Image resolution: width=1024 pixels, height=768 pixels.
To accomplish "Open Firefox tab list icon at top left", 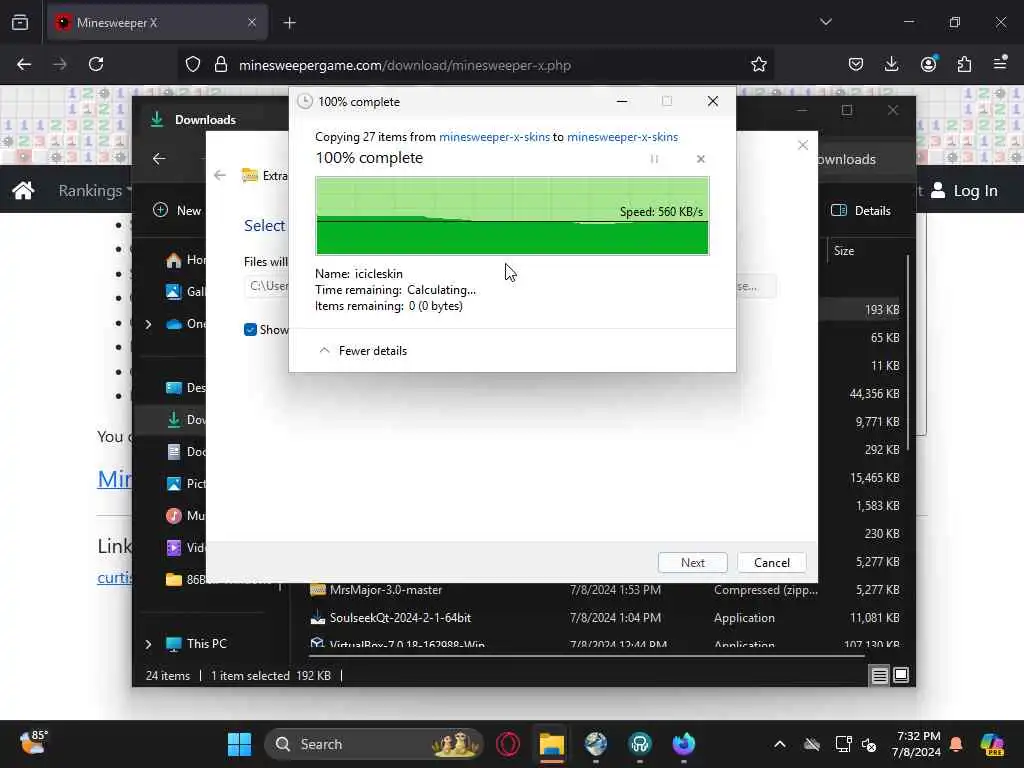I will click(20, 23).
